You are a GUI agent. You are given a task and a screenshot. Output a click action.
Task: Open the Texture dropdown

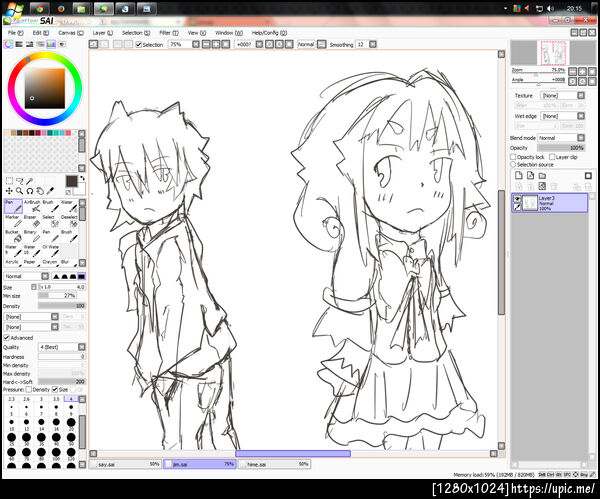click(x=563, y=96)
